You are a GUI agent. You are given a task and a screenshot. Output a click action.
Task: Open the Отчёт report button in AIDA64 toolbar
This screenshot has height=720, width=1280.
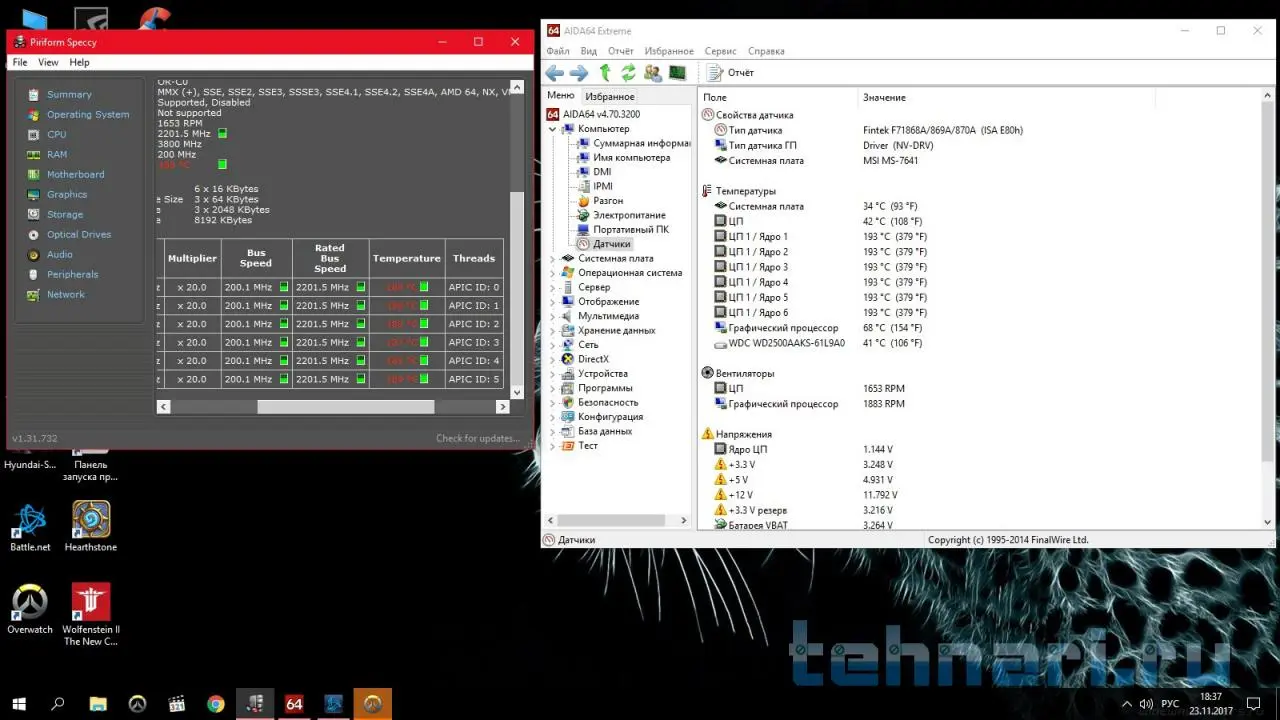click(731, 73)
